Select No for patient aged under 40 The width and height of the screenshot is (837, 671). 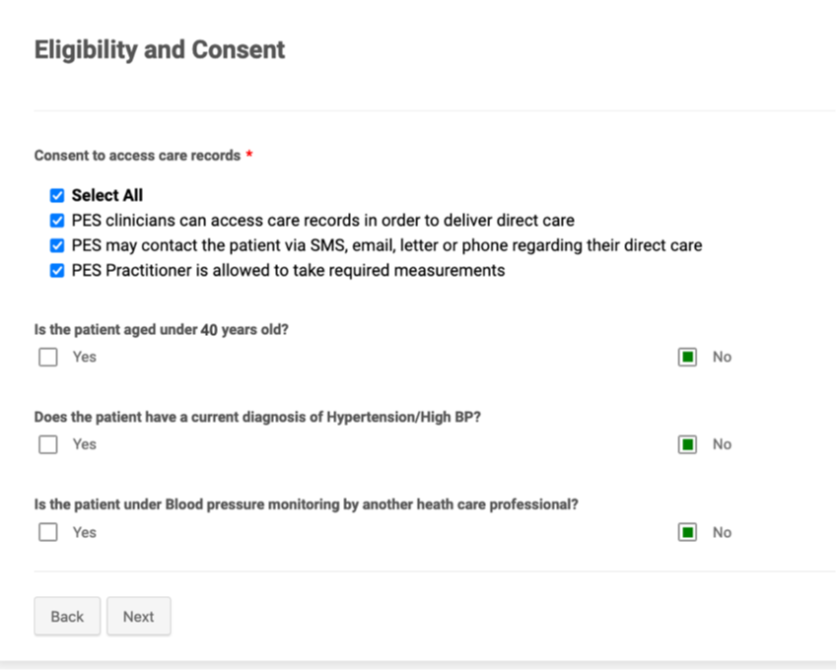point(687,357)
